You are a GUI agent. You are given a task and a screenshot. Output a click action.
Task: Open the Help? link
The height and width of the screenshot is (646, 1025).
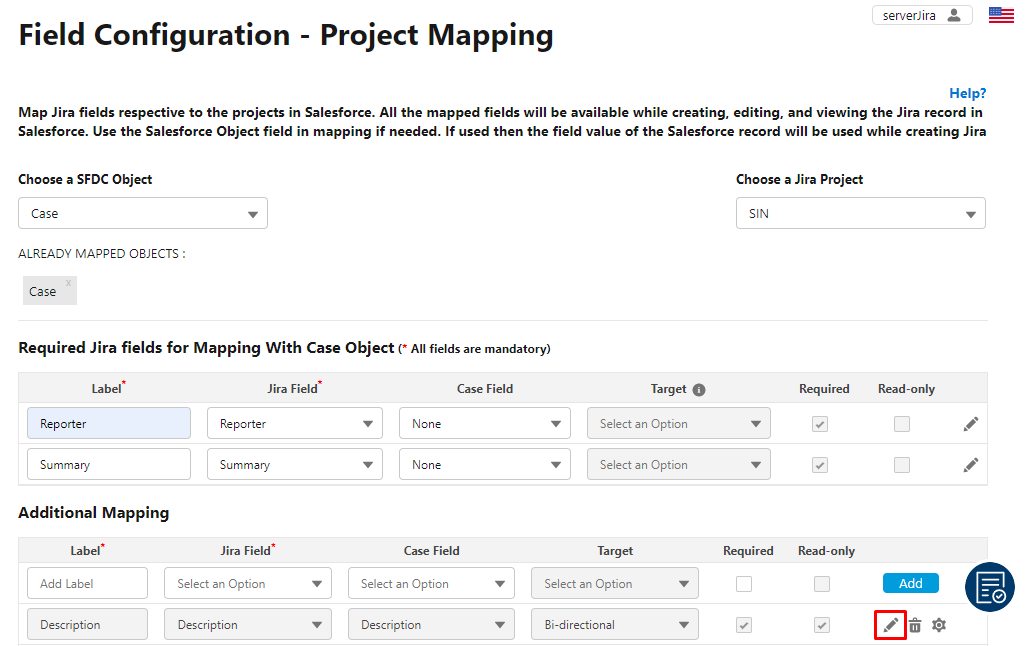pyautogui.click(x=967, y=92)
